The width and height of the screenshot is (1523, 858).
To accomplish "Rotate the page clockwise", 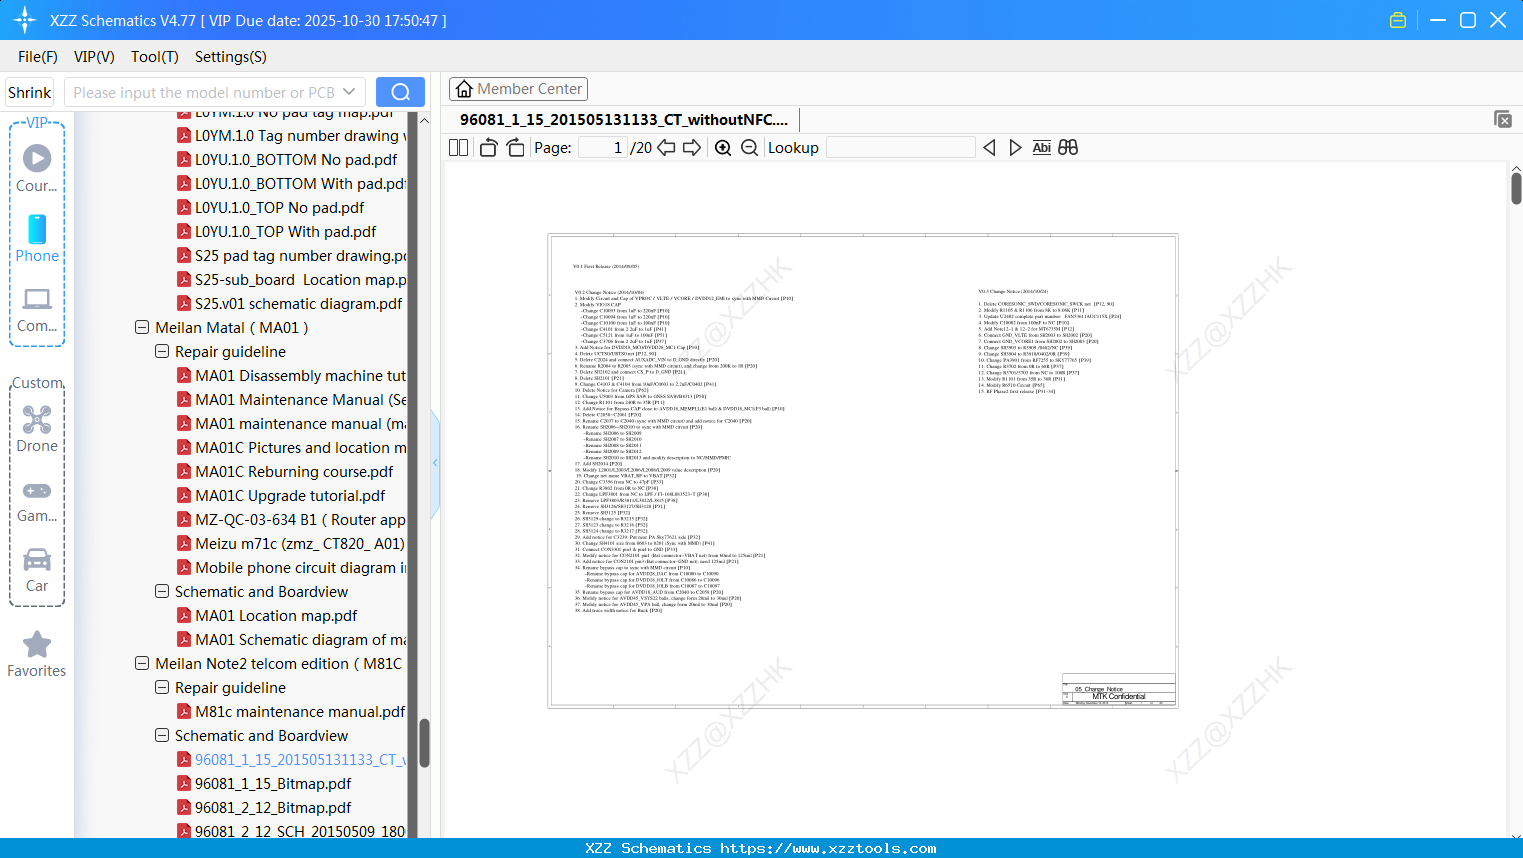I will [514, 146].
